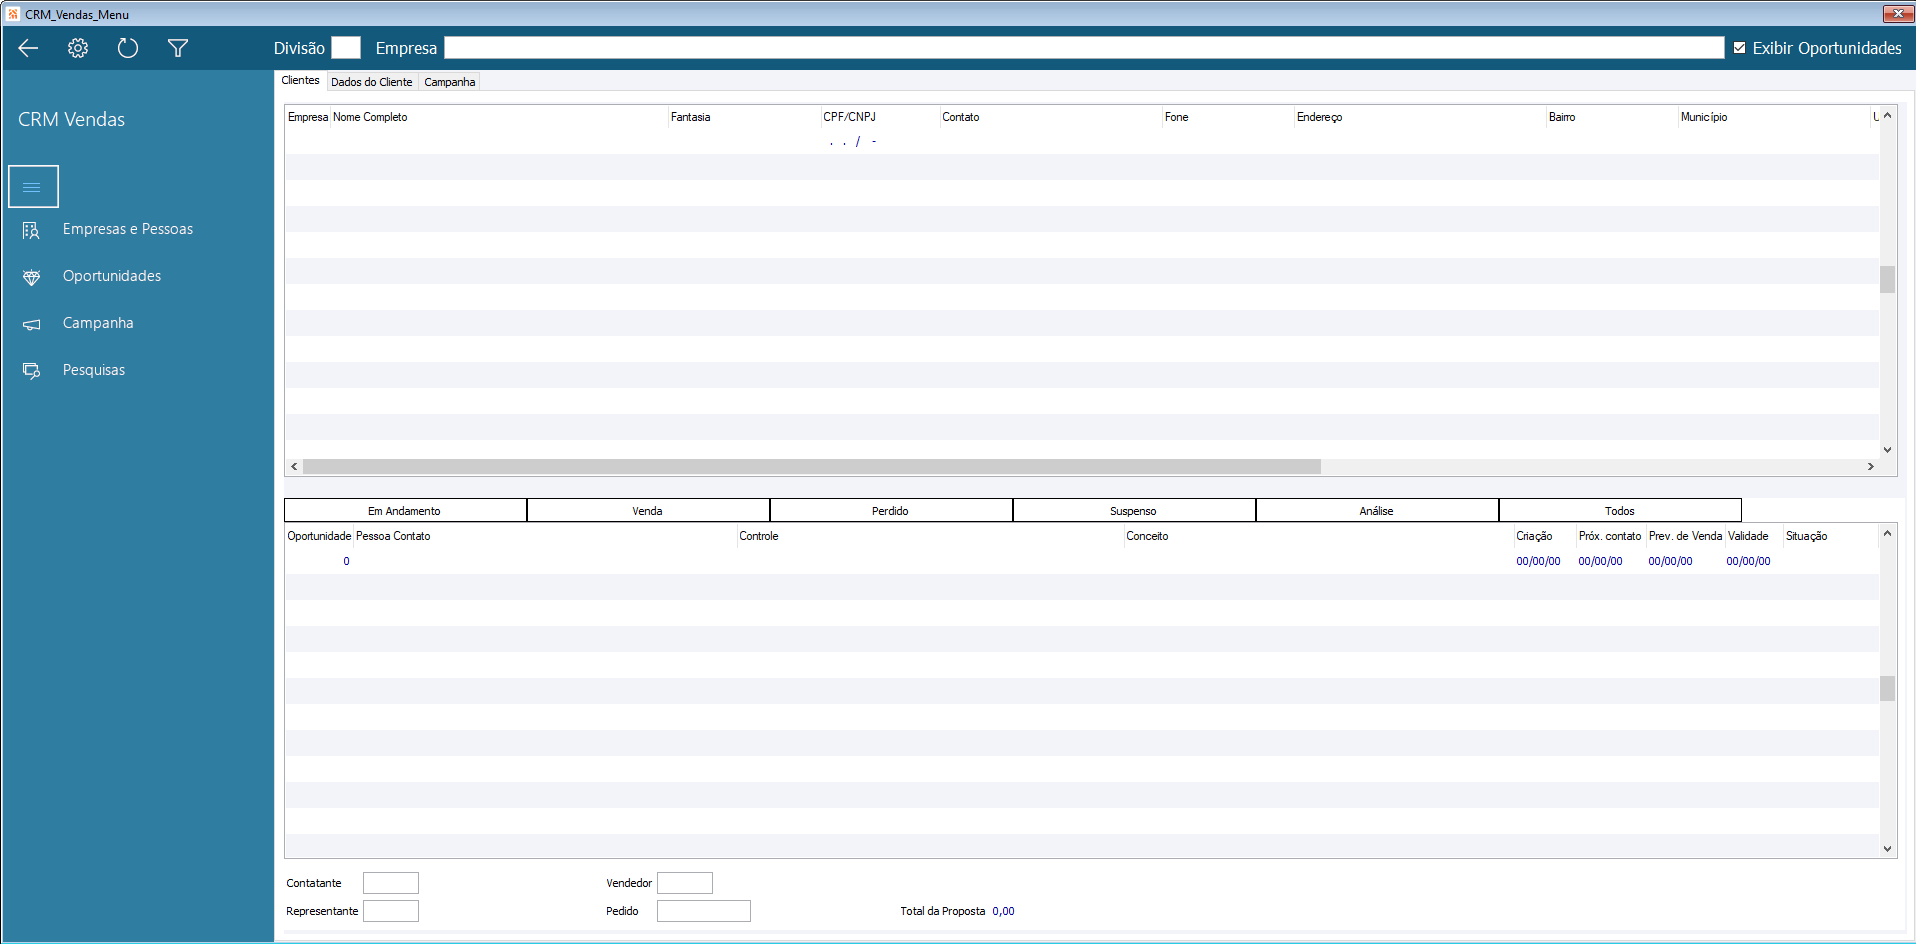Click the Município column header
Viewport: 1916px width, 944px height.
[1774, 117]
